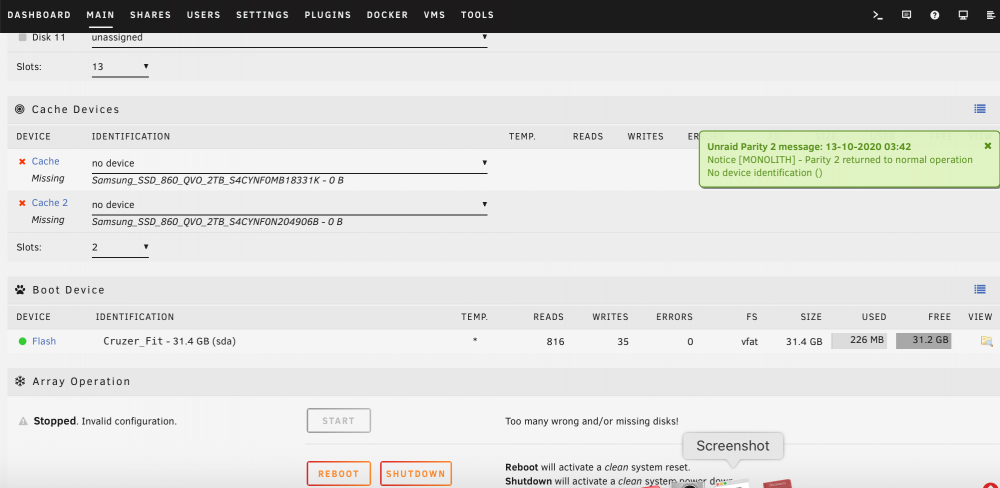Open the Settings menu
The image size is (1000, 488).
coord(262,15)
